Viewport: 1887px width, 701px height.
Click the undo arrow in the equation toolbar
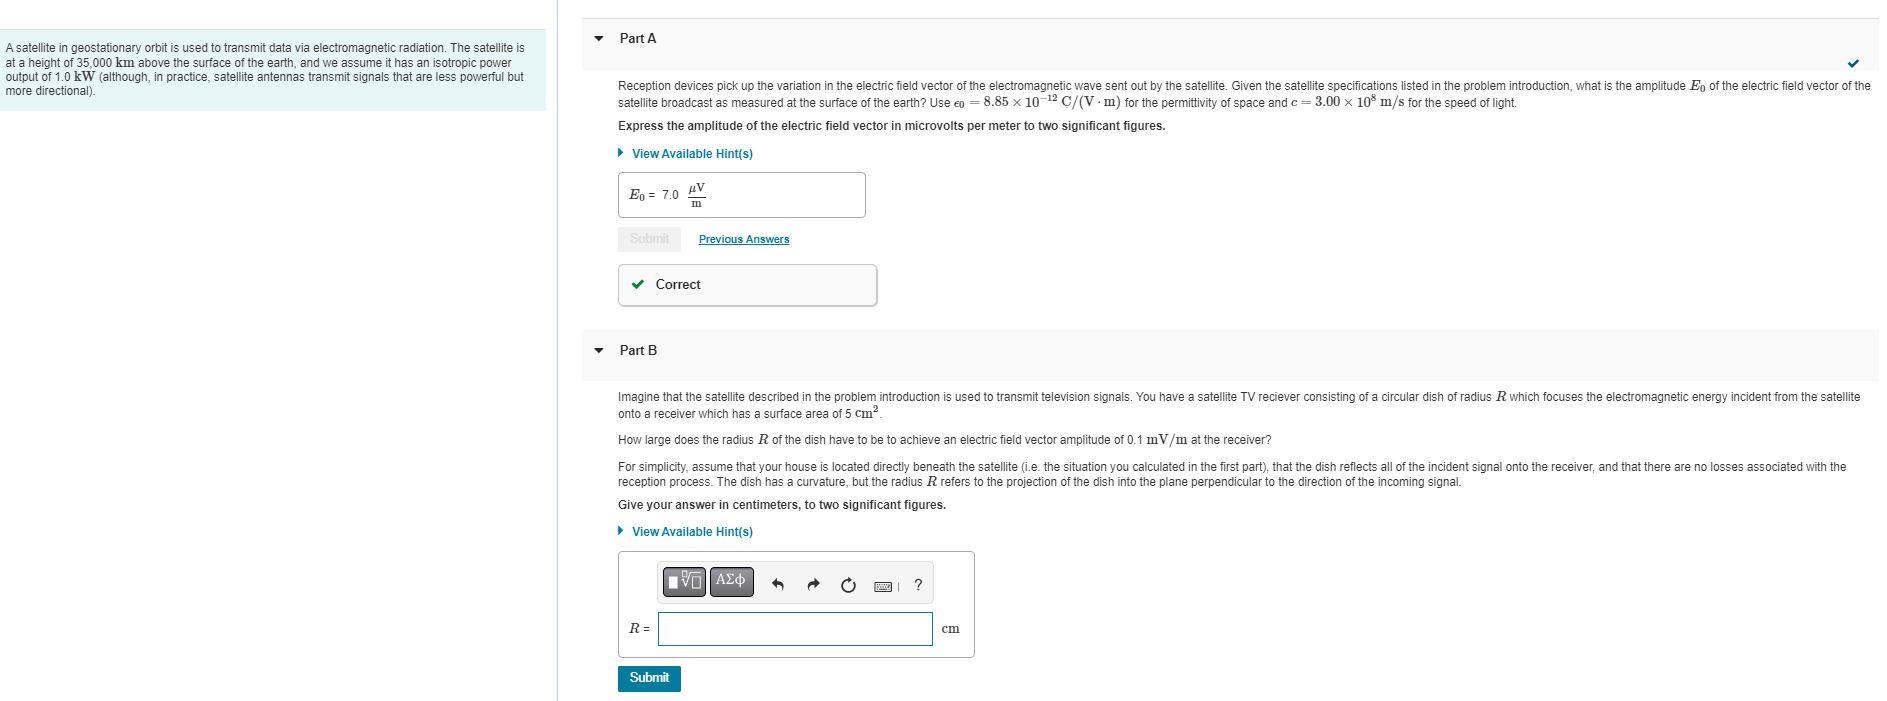pyautogui.click(x=777, y=584)
